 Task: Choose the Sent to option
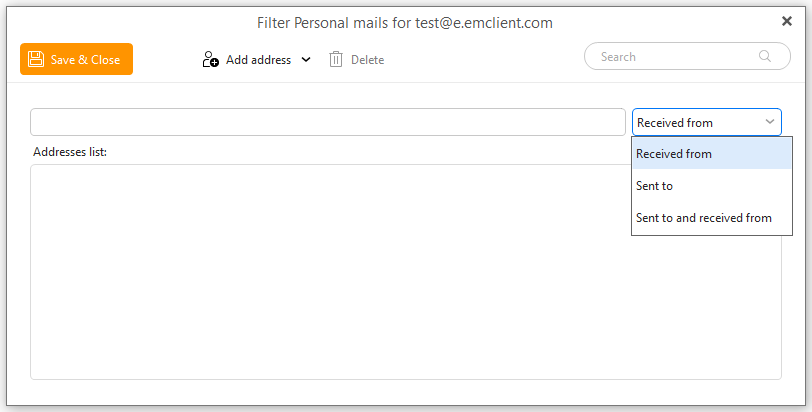[712, 186]
